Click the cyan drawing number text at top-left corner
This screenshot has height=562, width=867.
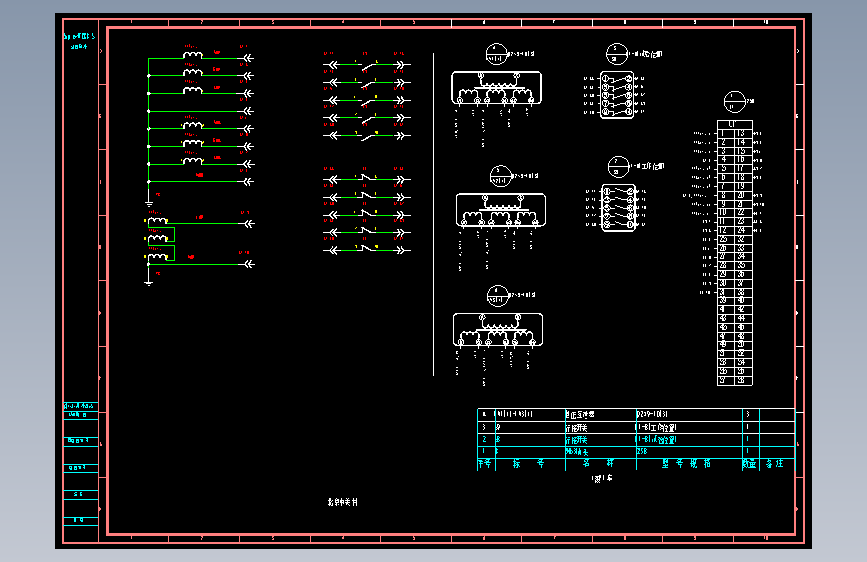pos(79,41)
